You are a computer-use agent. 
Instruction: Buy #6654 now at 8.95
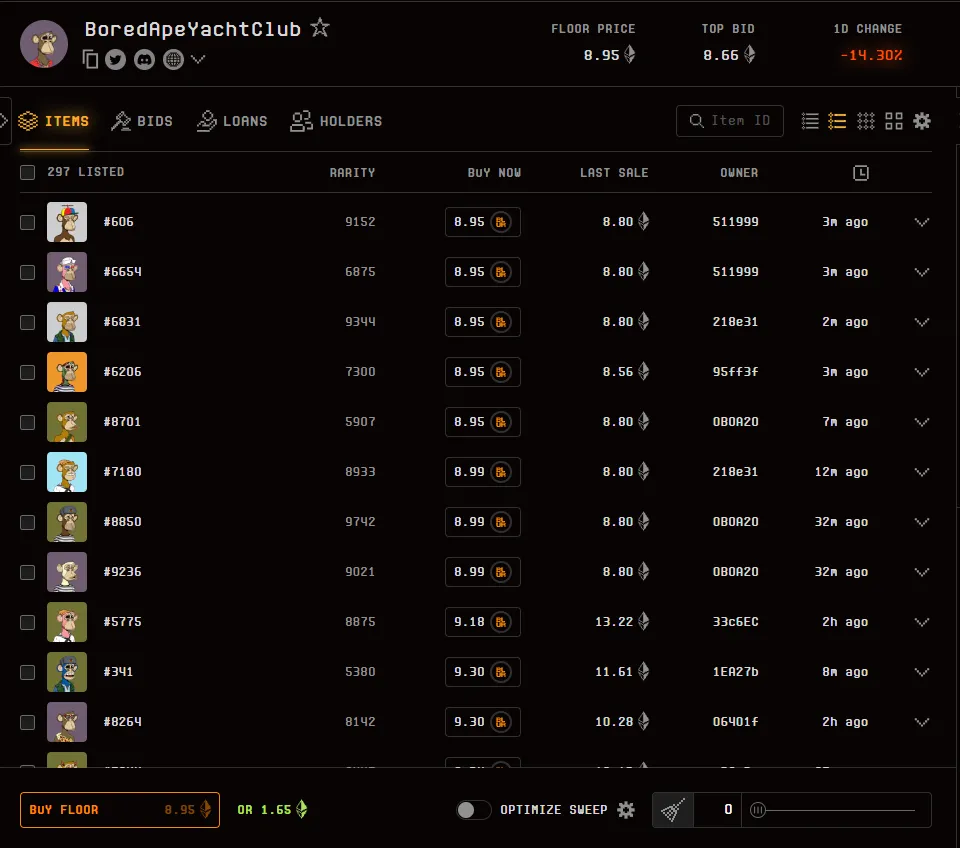coord(482,272)
